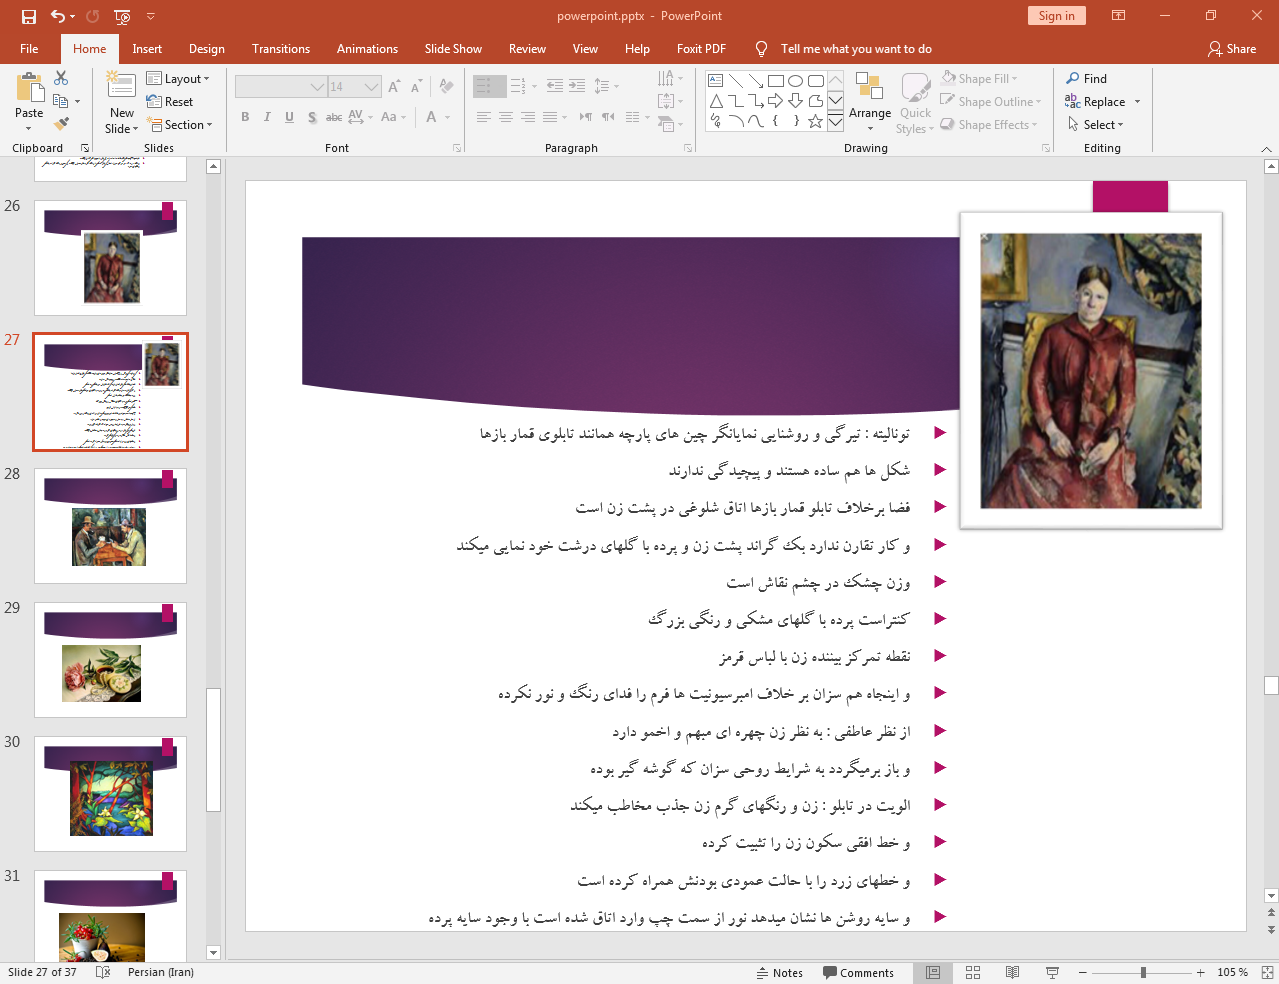1279x984 pixels.
Task: Expand the Section dropdown
Action: pyautogui.click(x=180, y=125)
